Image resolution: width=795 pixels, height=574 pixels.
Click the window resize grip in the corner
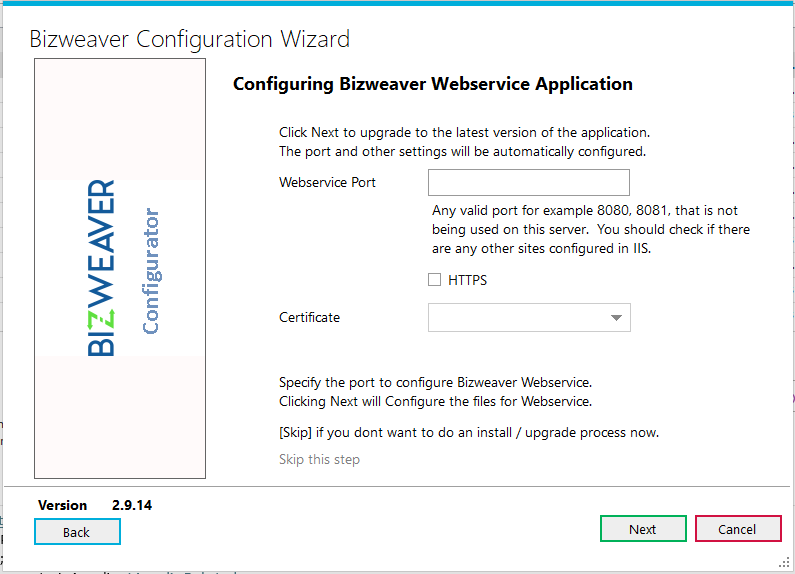click(785, 562)
